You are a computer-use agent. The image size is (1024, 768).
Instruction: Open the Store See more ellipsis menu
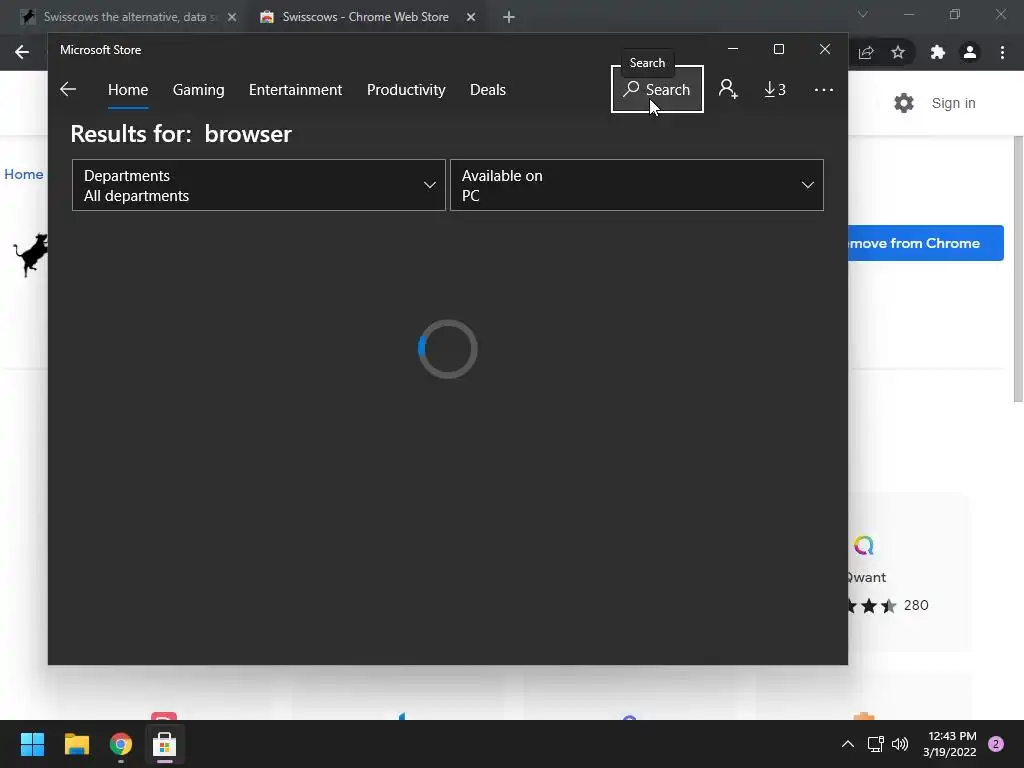tap(824, 89)
